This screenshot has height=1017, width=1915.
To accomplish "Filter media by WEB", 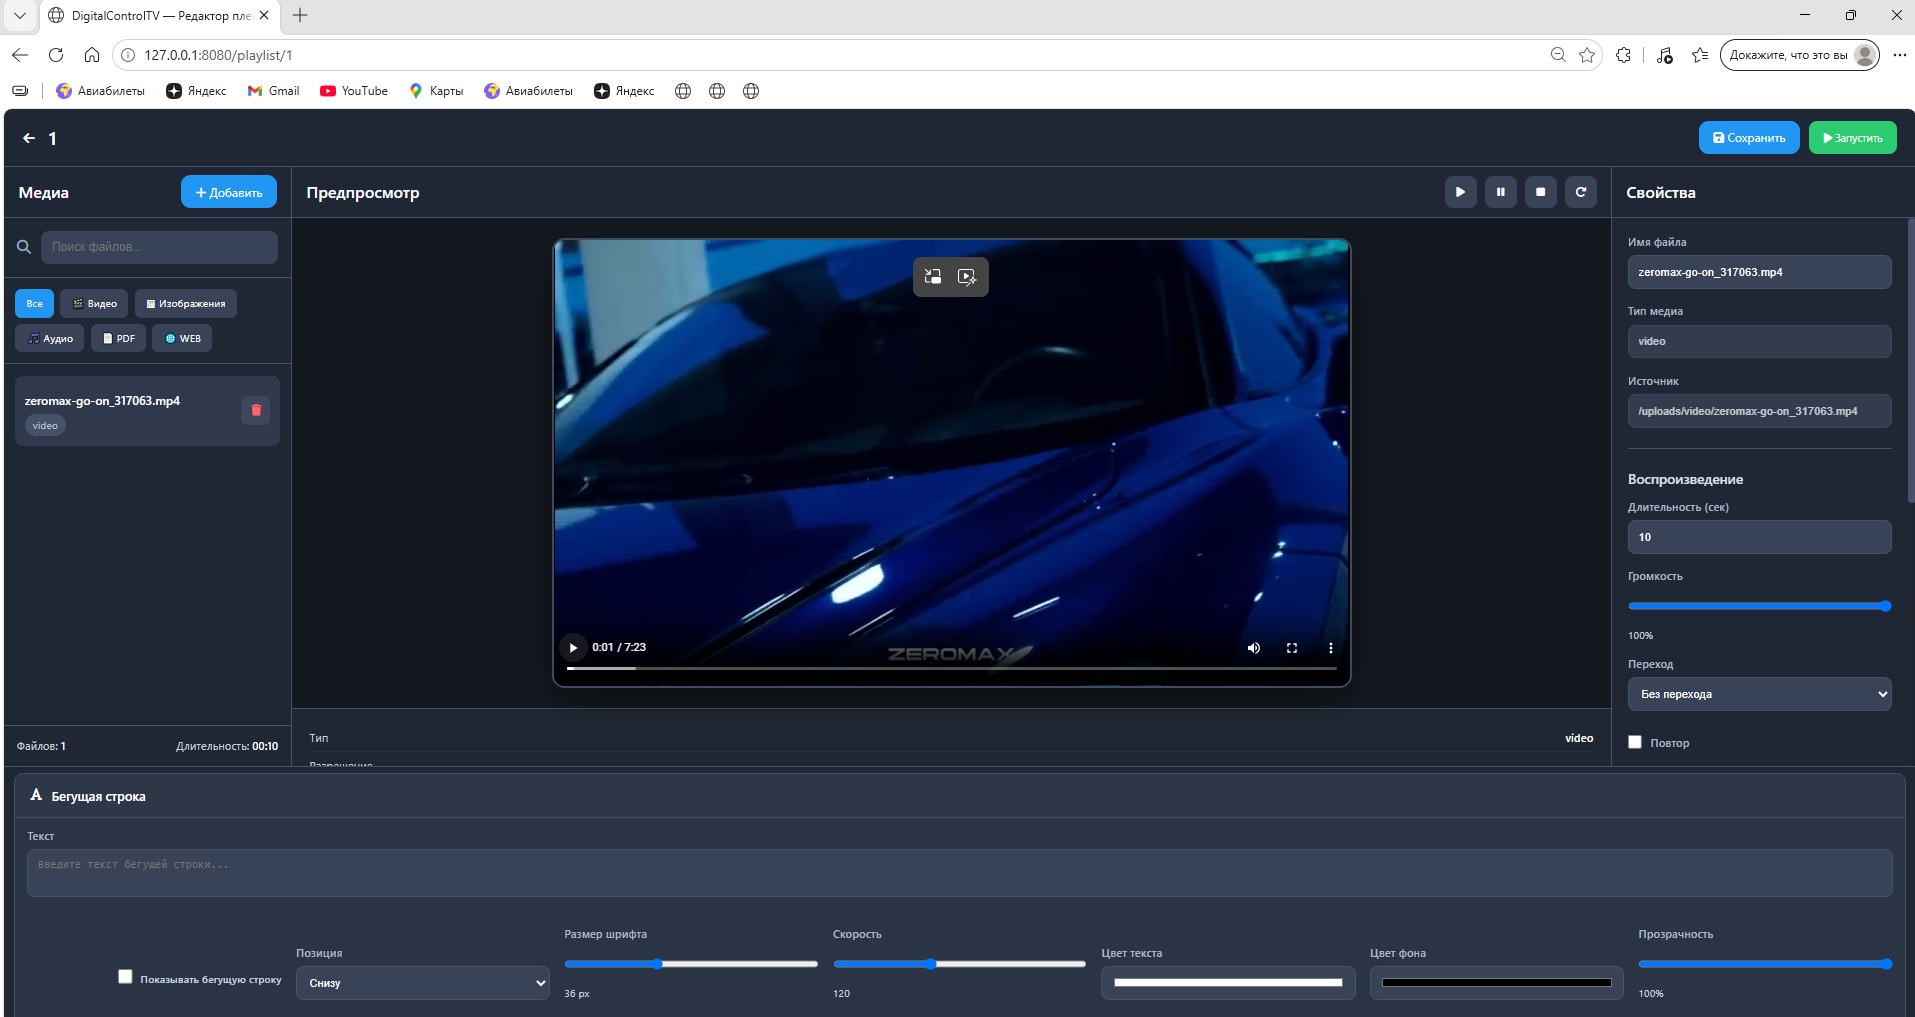I will pyautogui.click(x=182, y=338).
